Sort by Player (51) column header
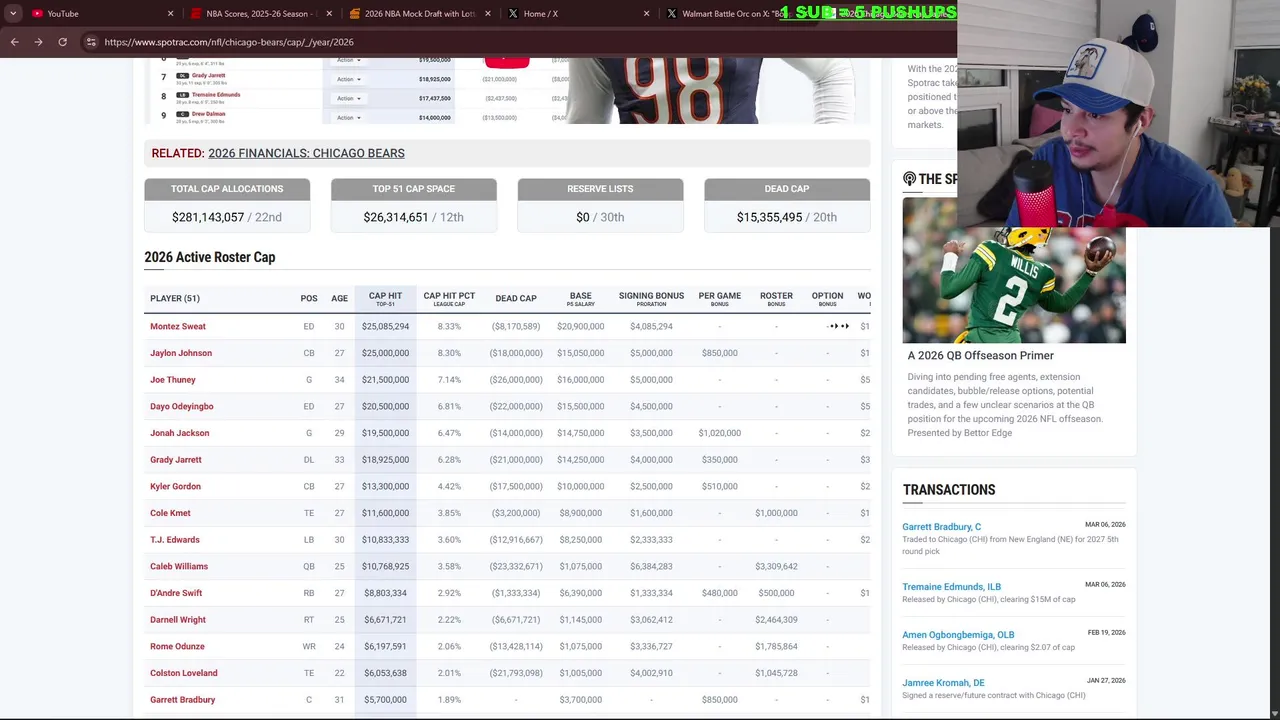 pyautogui.click(x=175, y=298)
